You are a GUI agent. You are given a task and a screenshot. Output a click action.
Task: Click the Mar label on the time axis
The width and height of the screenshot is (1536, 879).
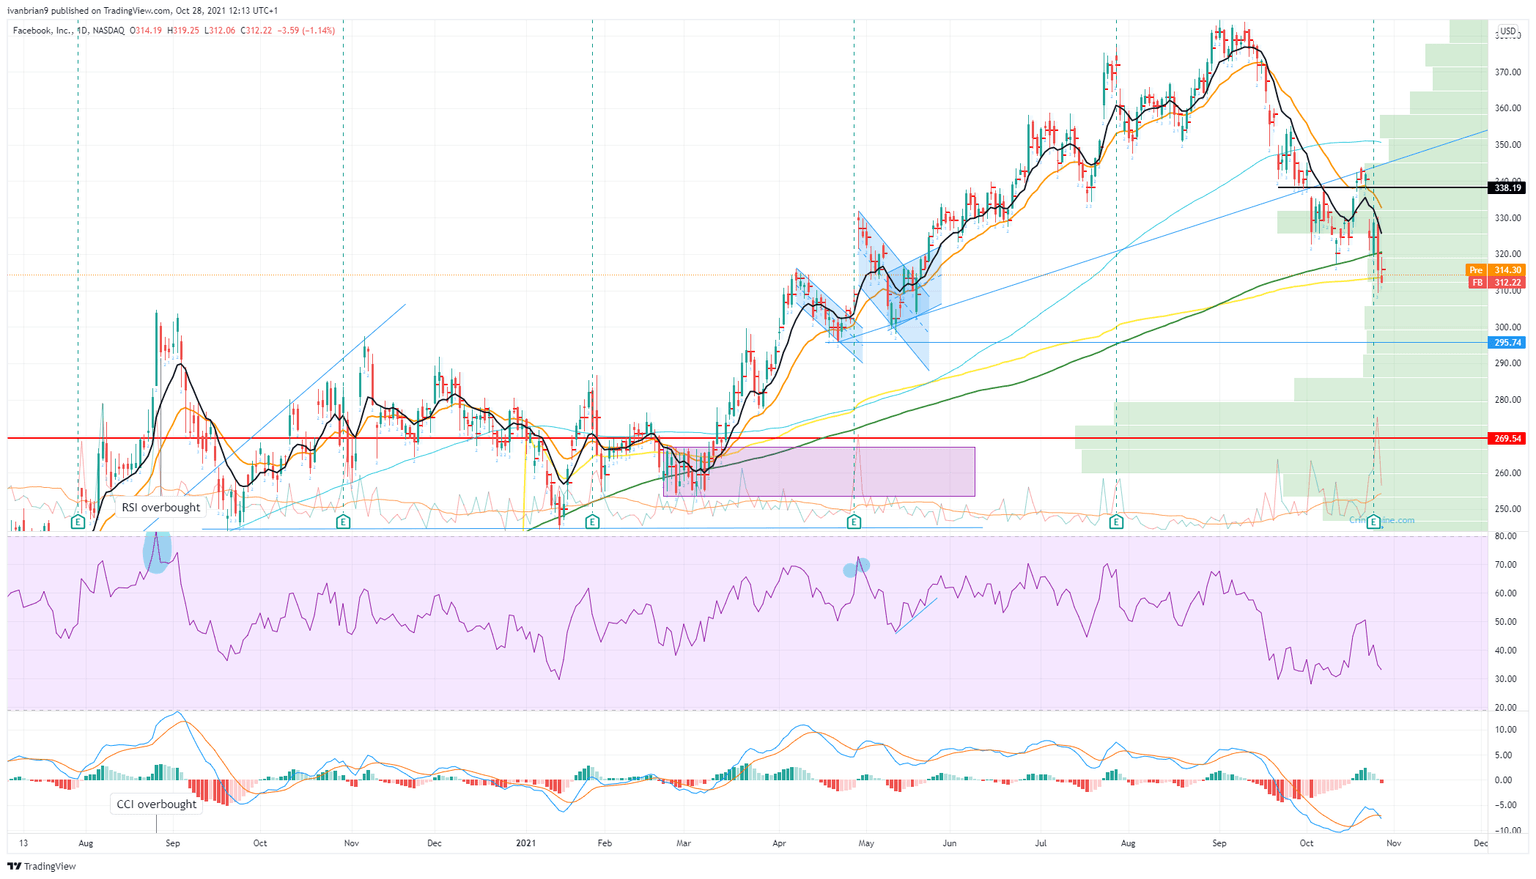coord(683,844)
